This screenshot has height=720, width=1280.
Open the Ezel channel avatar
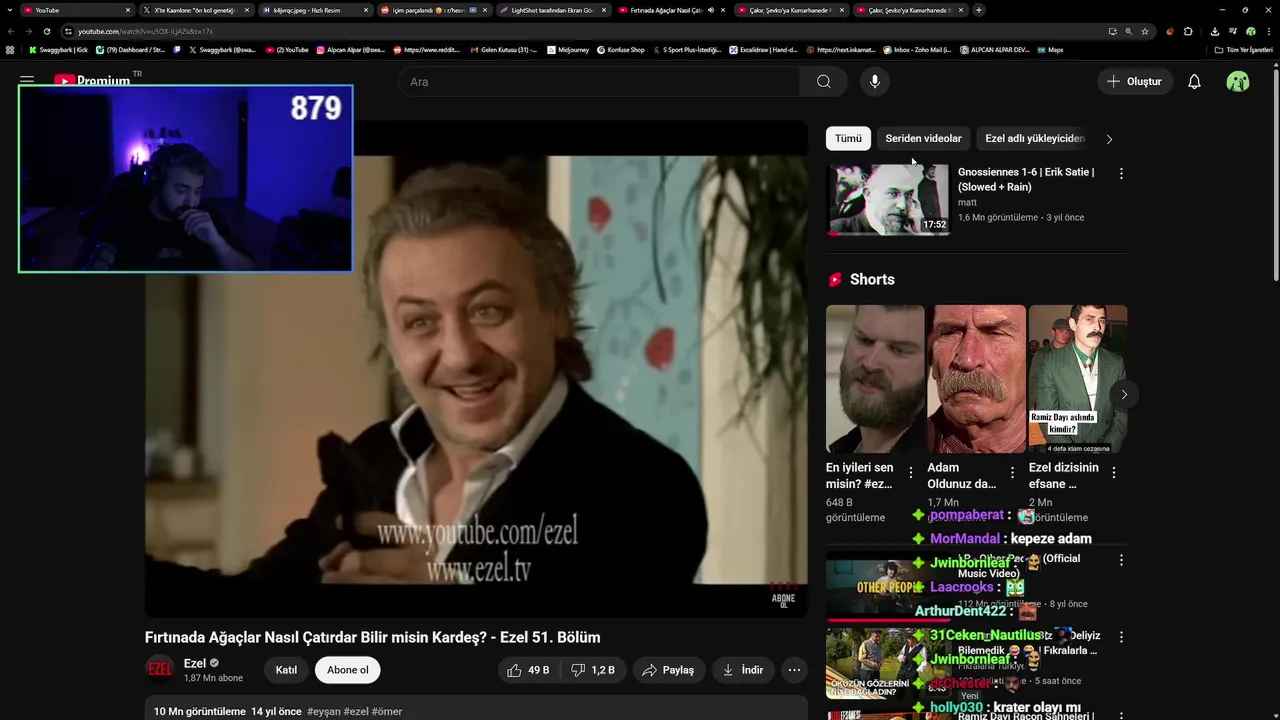(160, 669)
